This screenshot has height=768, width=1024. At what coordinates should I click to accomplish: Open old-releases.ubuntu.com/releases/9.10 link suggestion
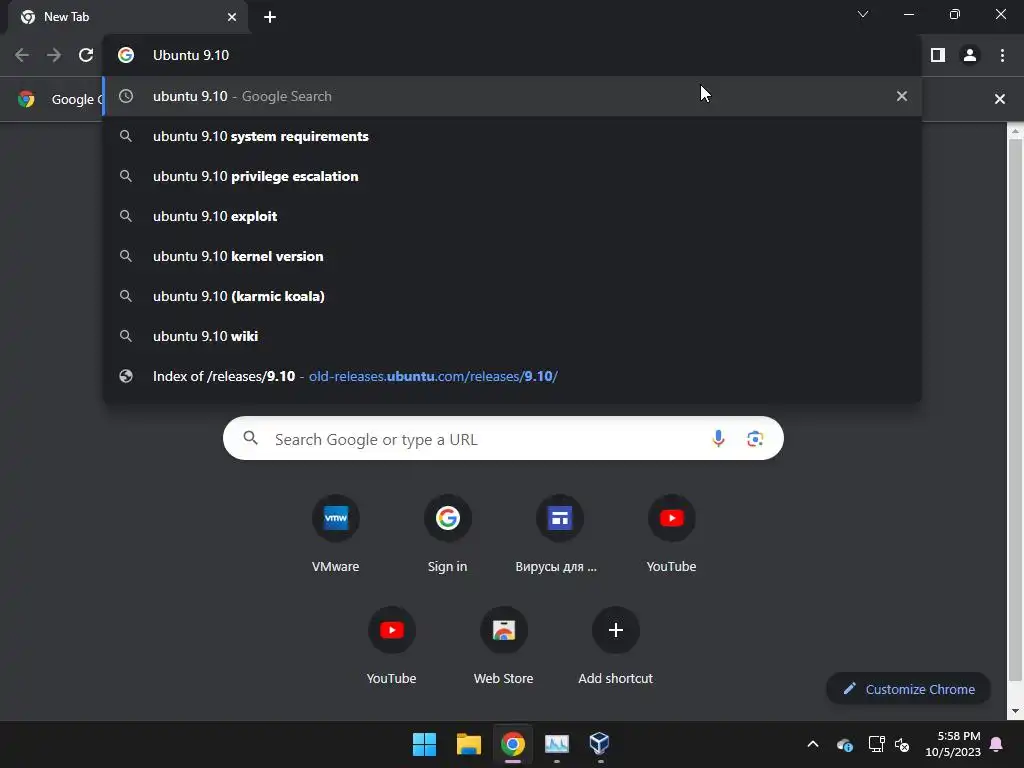(x=512, y=376)
